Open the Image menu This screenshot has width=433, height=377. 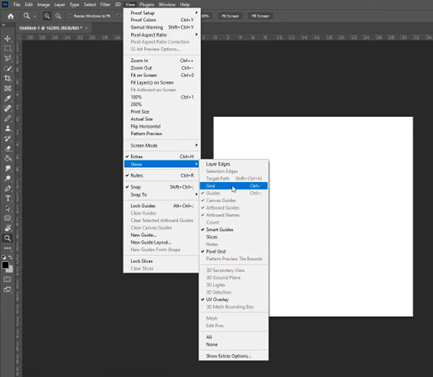point(43,5)
